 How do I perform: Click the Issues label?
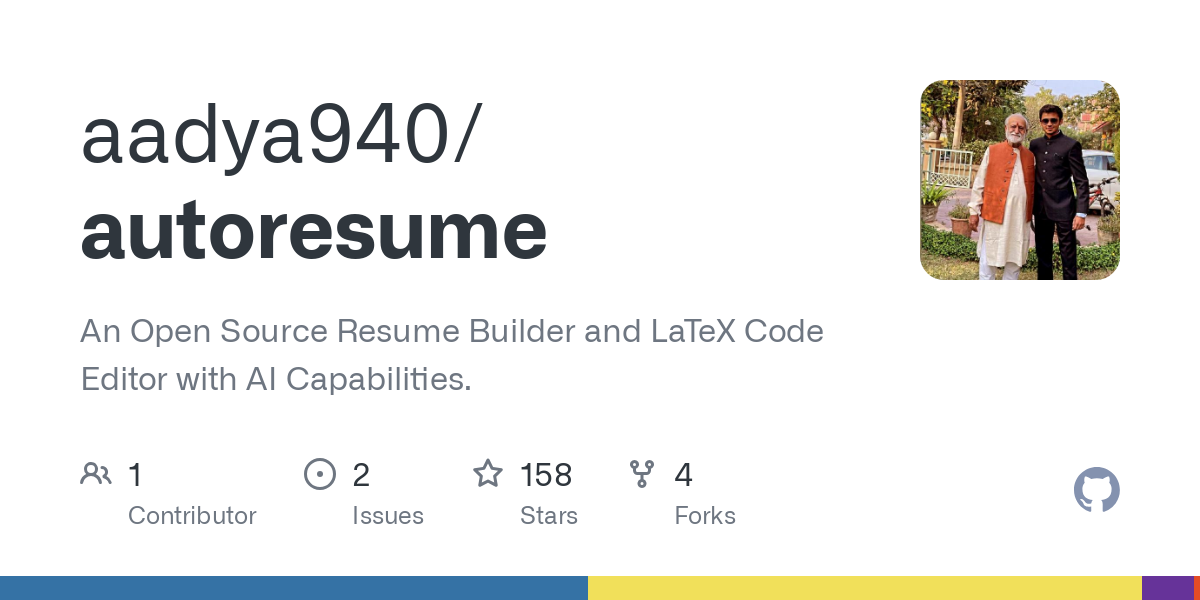[388, 516]
